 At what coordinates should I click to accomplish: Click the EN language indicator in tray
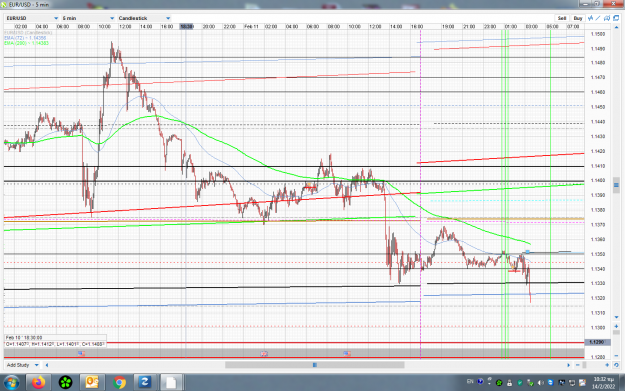coord(470,382)
